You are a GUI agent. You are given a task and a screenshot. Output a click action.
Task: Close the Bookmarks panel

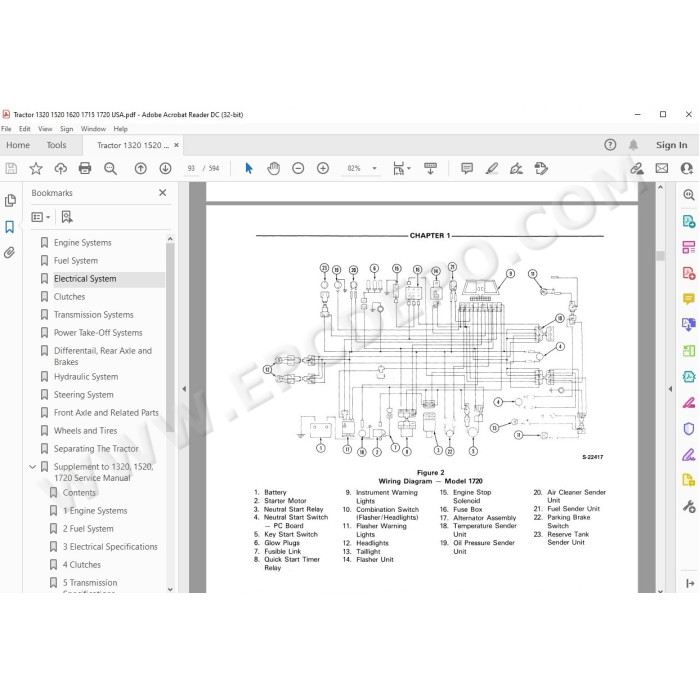point(162,192)
